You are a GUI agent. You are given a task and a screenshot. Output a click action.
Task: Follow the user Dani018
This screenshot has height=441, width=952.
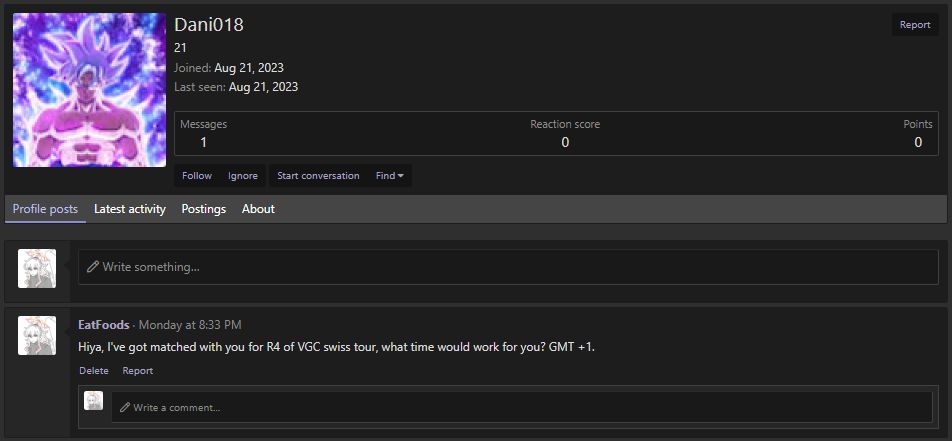197,176
